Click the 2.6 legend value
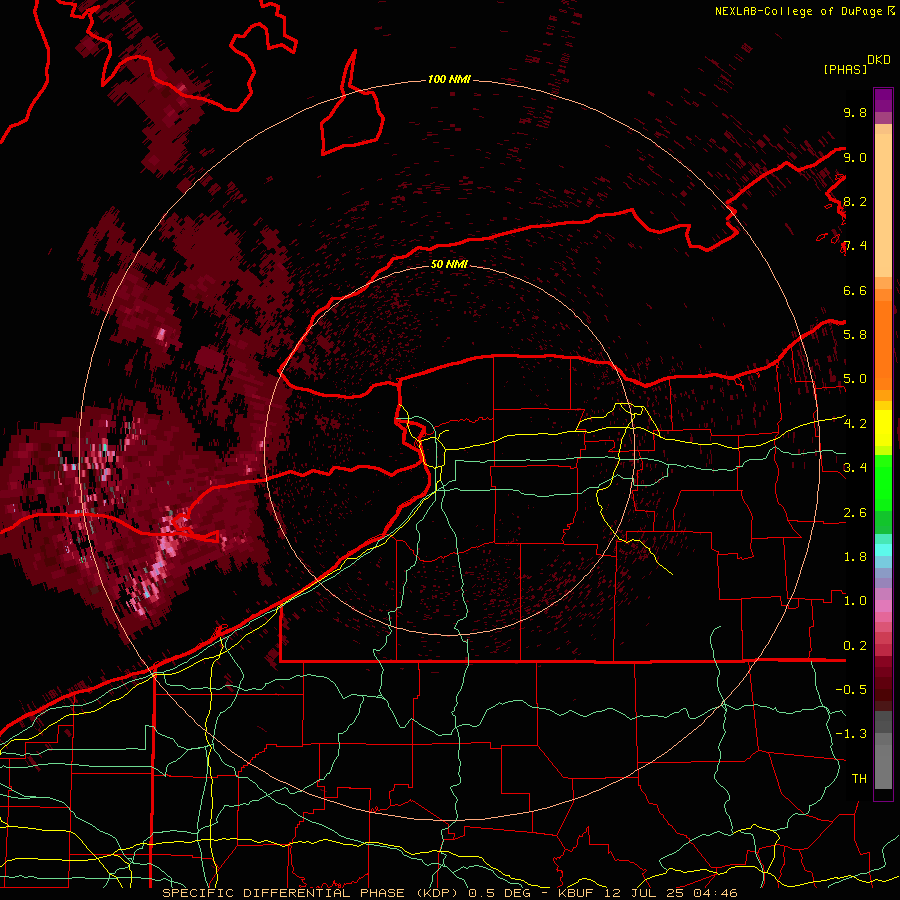 coord(855,513)
